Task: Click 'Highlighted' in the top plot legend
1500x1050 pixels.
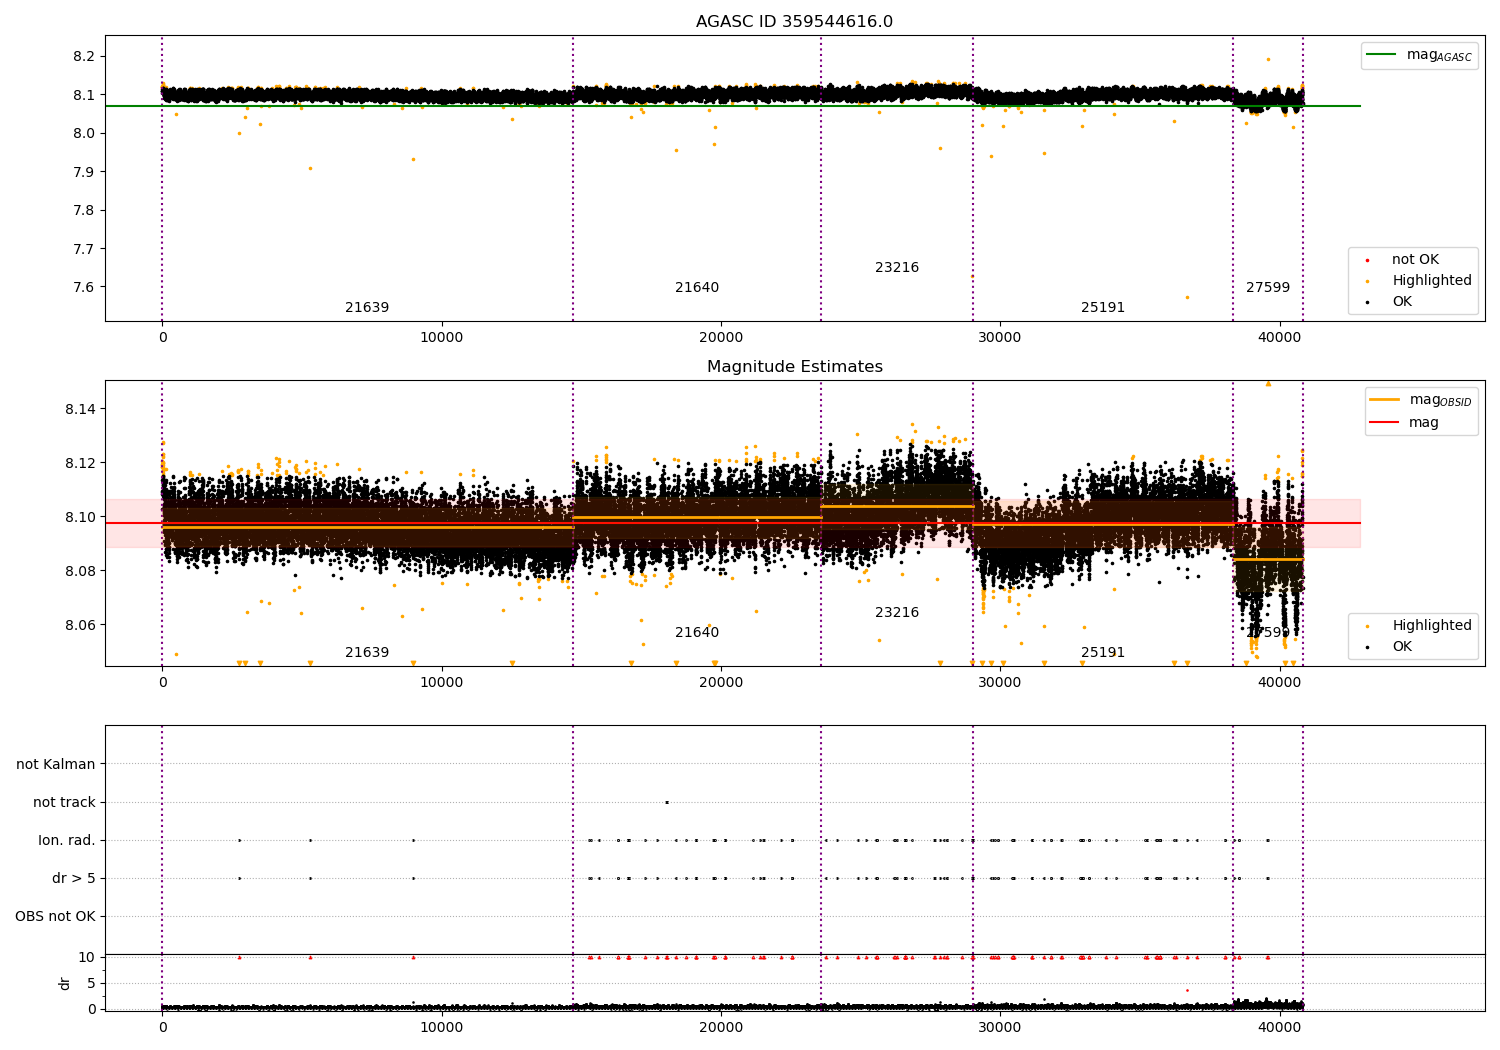Action: (1432, 281)
